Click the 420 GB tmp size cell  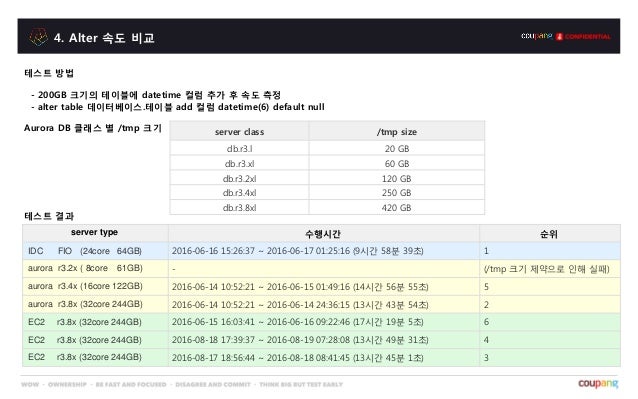pos(397,207)
